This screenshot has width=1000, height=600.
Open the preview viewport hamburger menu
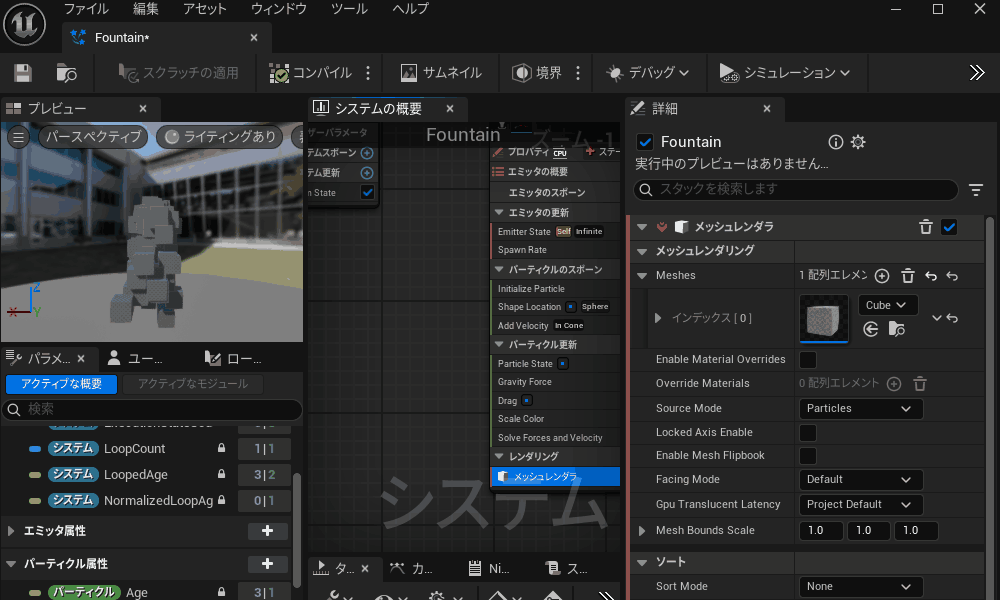[18, 137]
